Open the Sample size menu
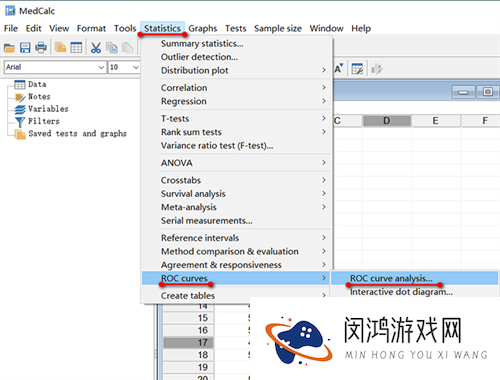 coord(278,28)
